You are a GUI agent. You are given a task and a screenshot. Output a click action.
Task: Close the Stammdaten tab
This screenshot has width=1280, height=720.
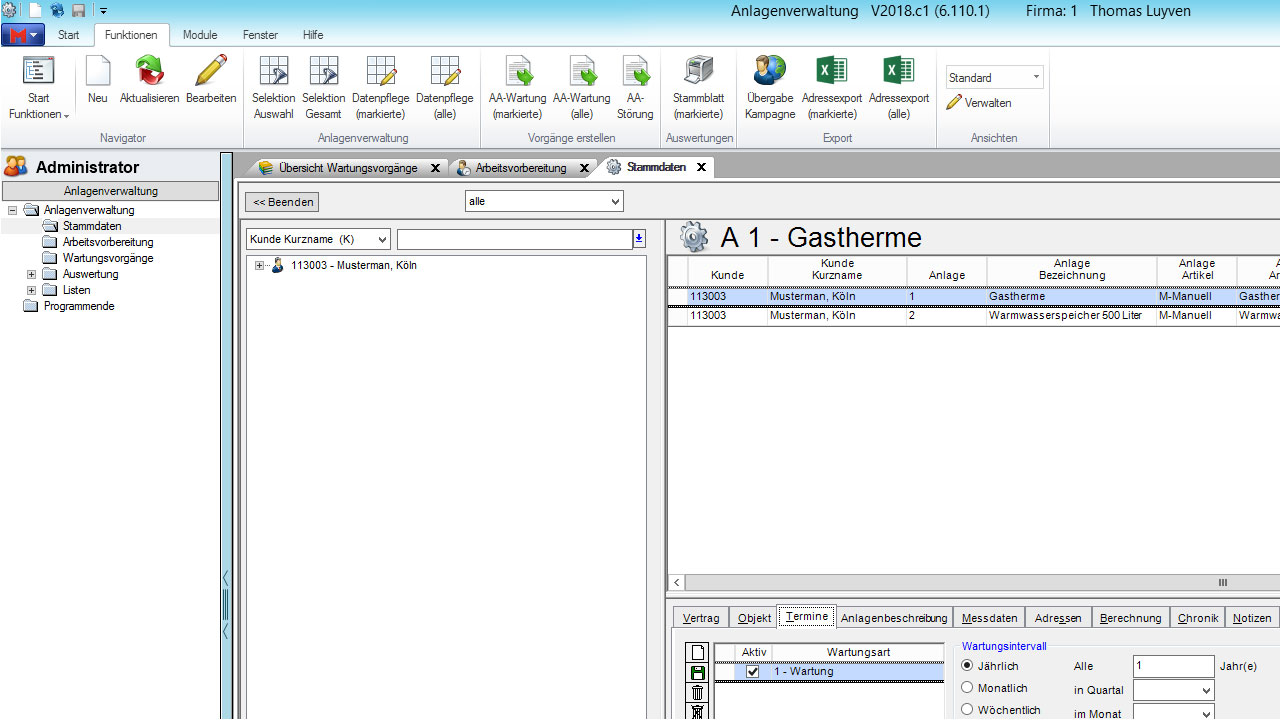pos(701,167)
